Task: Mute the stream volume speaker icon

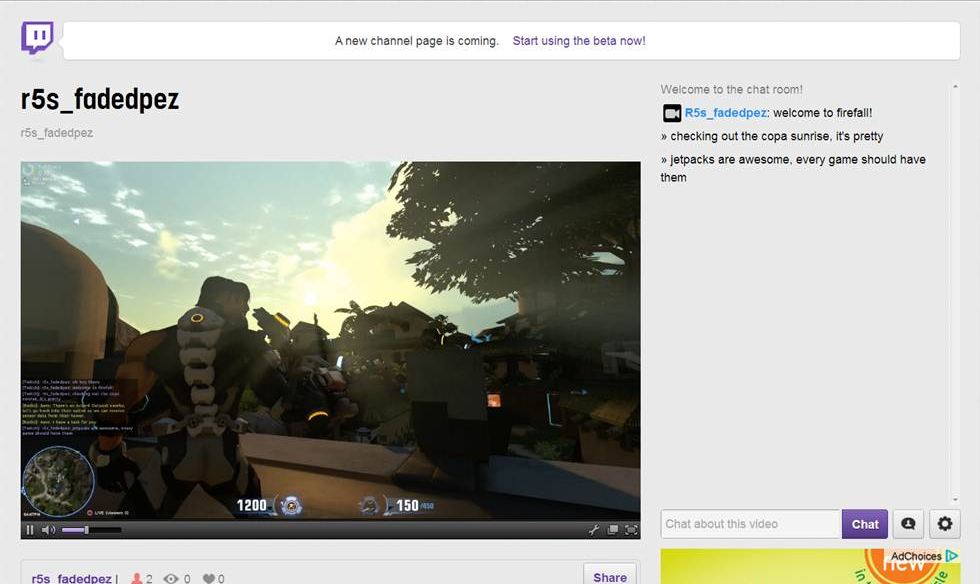Action: (48, 530)
